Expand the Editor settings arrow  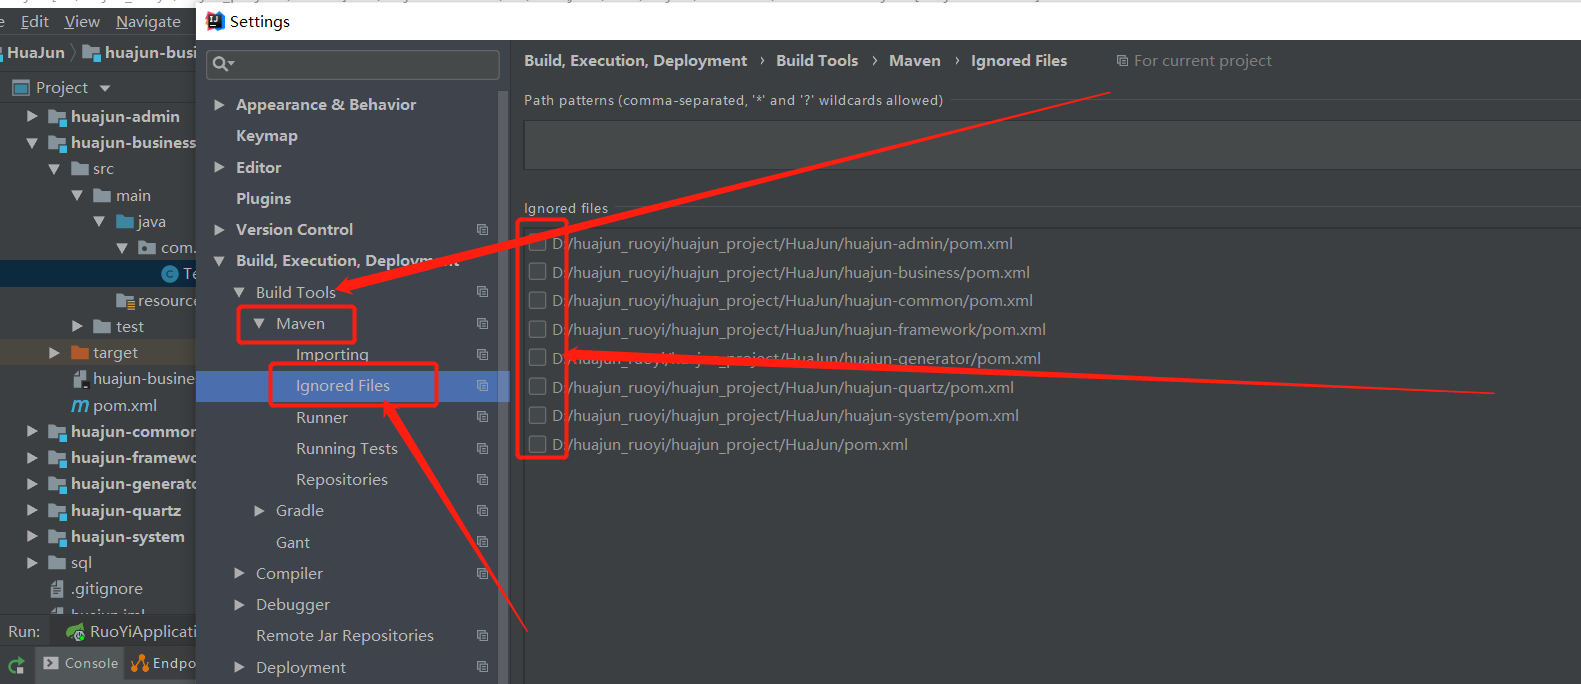(x=219, y=167)
